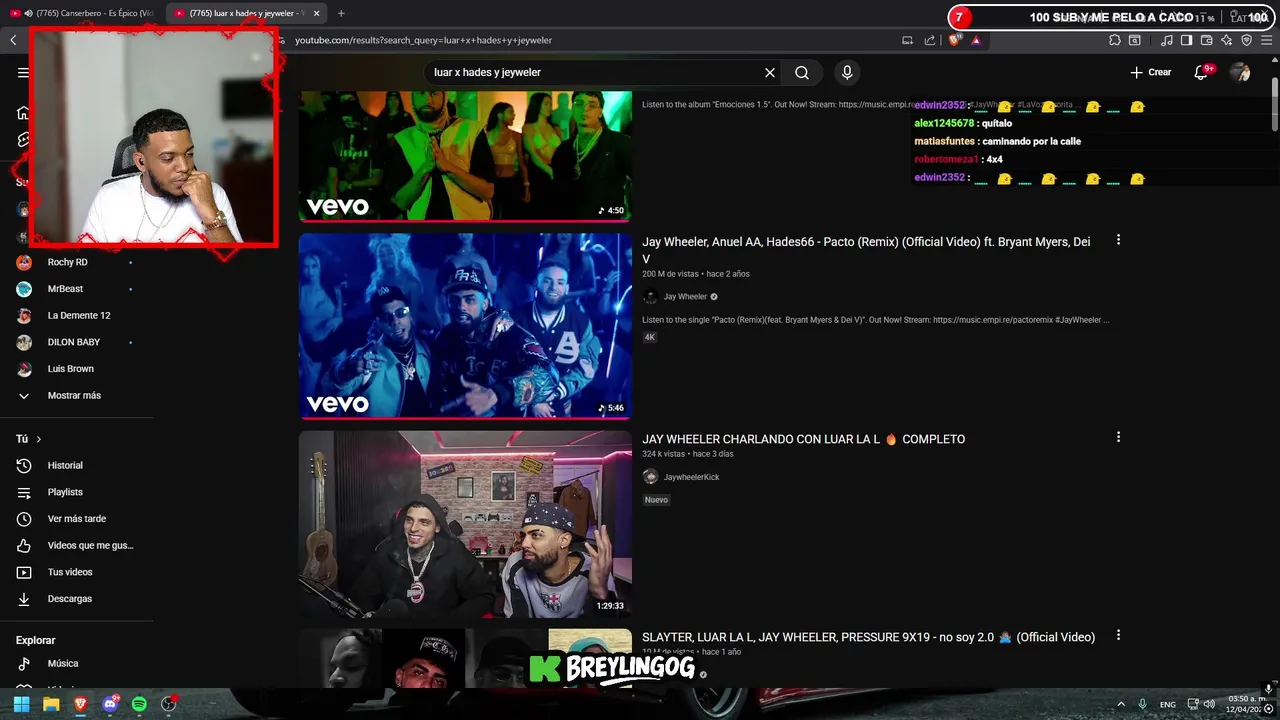
Task: Open the Leo AI sparkle icon
Action: pyautogui.click(x=1226, y=40)
